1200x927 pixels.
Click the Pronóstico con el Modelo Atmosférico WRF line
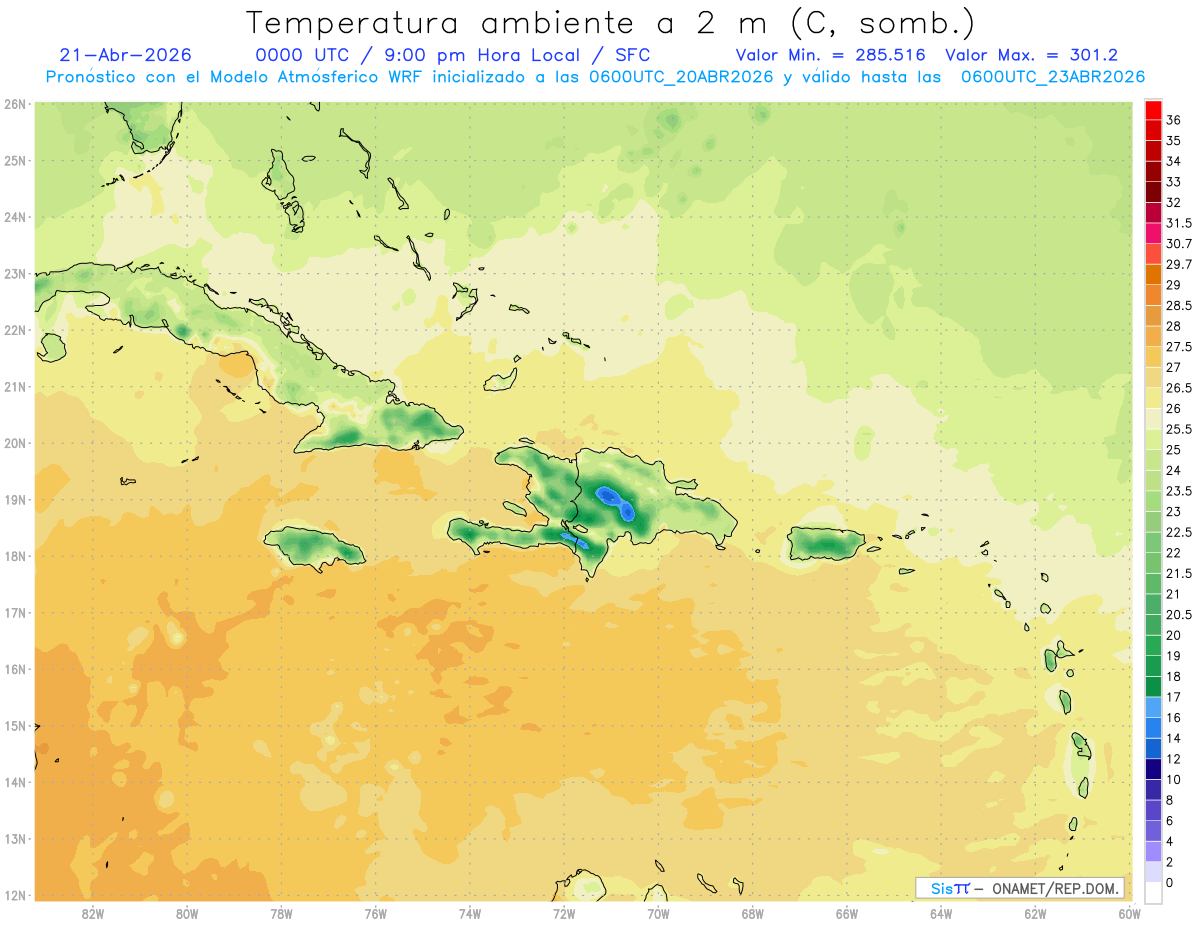pos(595,76)
